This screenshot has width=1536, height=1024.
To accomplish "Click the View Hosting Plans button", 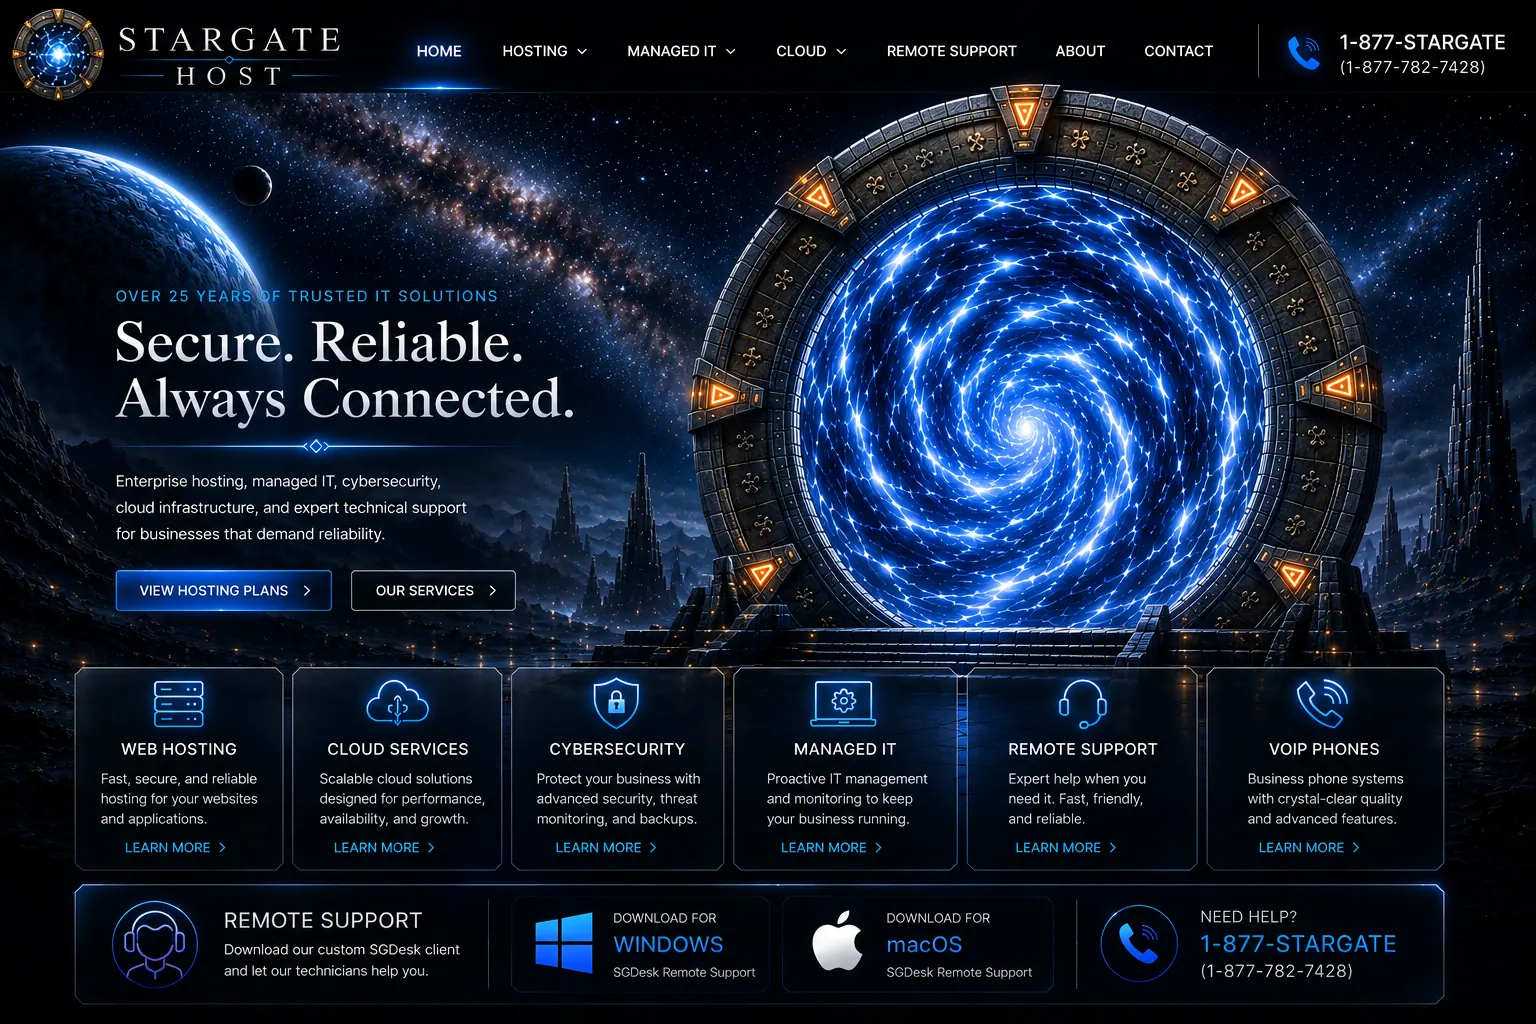I will (223, 591).
